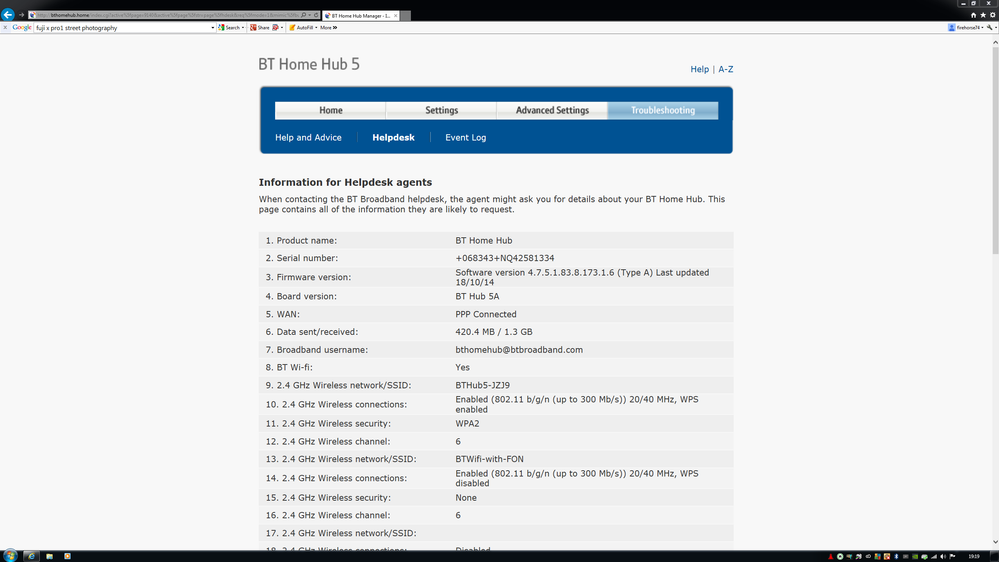Open the Event Log submenu
The image size is (999, 562).
coord(466,138)
